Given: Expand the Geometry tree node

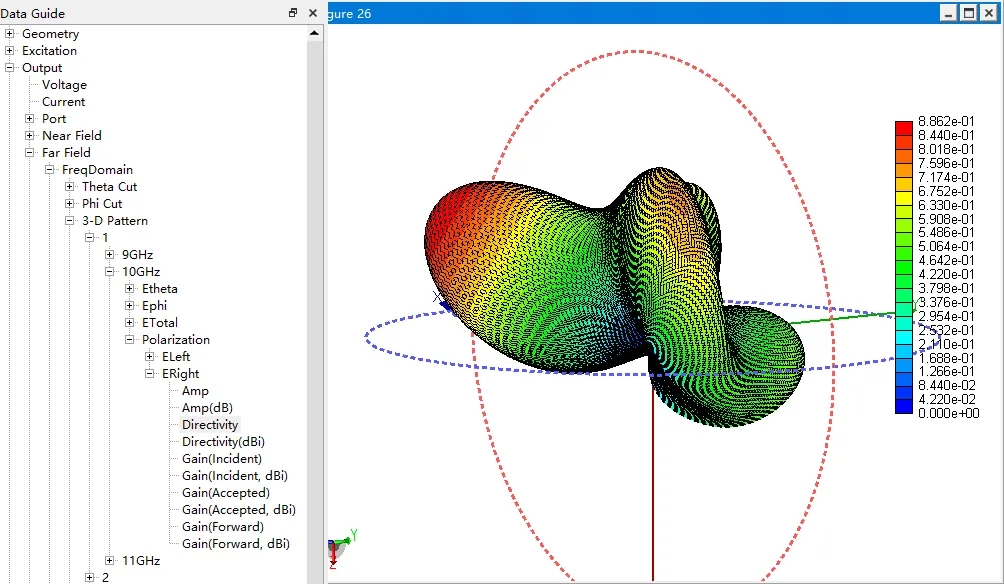Looking at the screenshot, I should point(10,34).
